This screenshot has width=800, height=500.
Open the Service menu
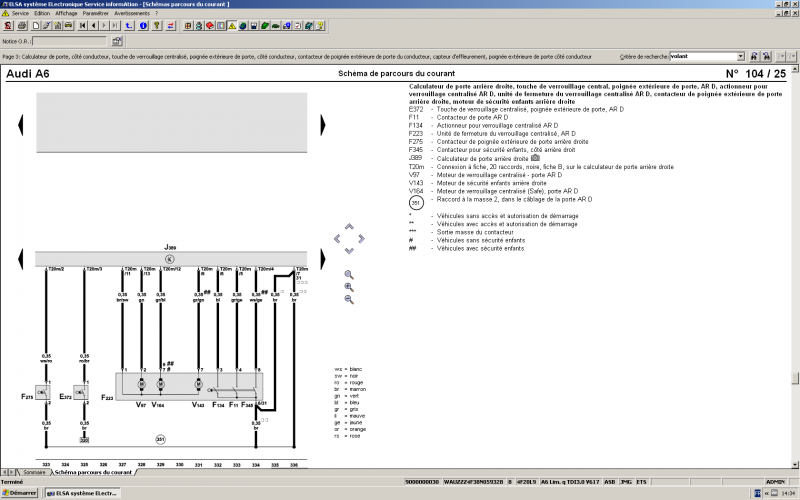coord(20,13)
